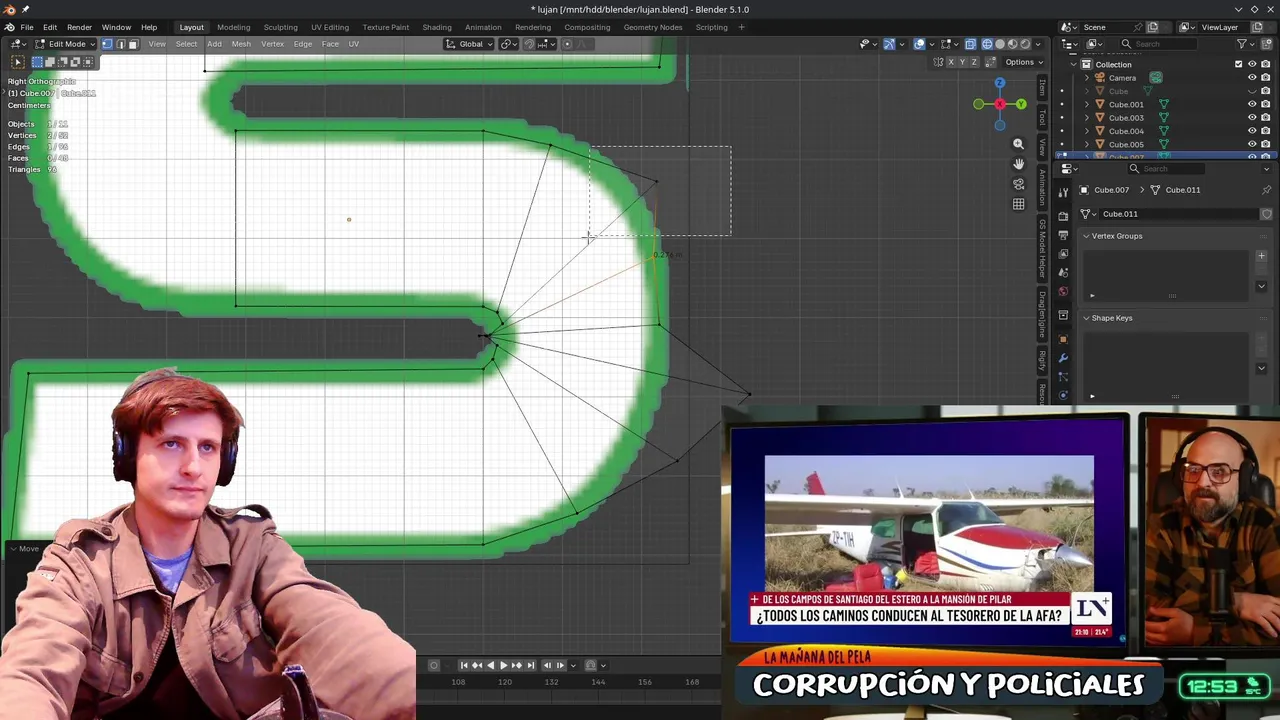The height and width of the screenshot is (720, 1280).
Task: Open the Vertex menu in viewport header
Action: click(x=272, y=44)
